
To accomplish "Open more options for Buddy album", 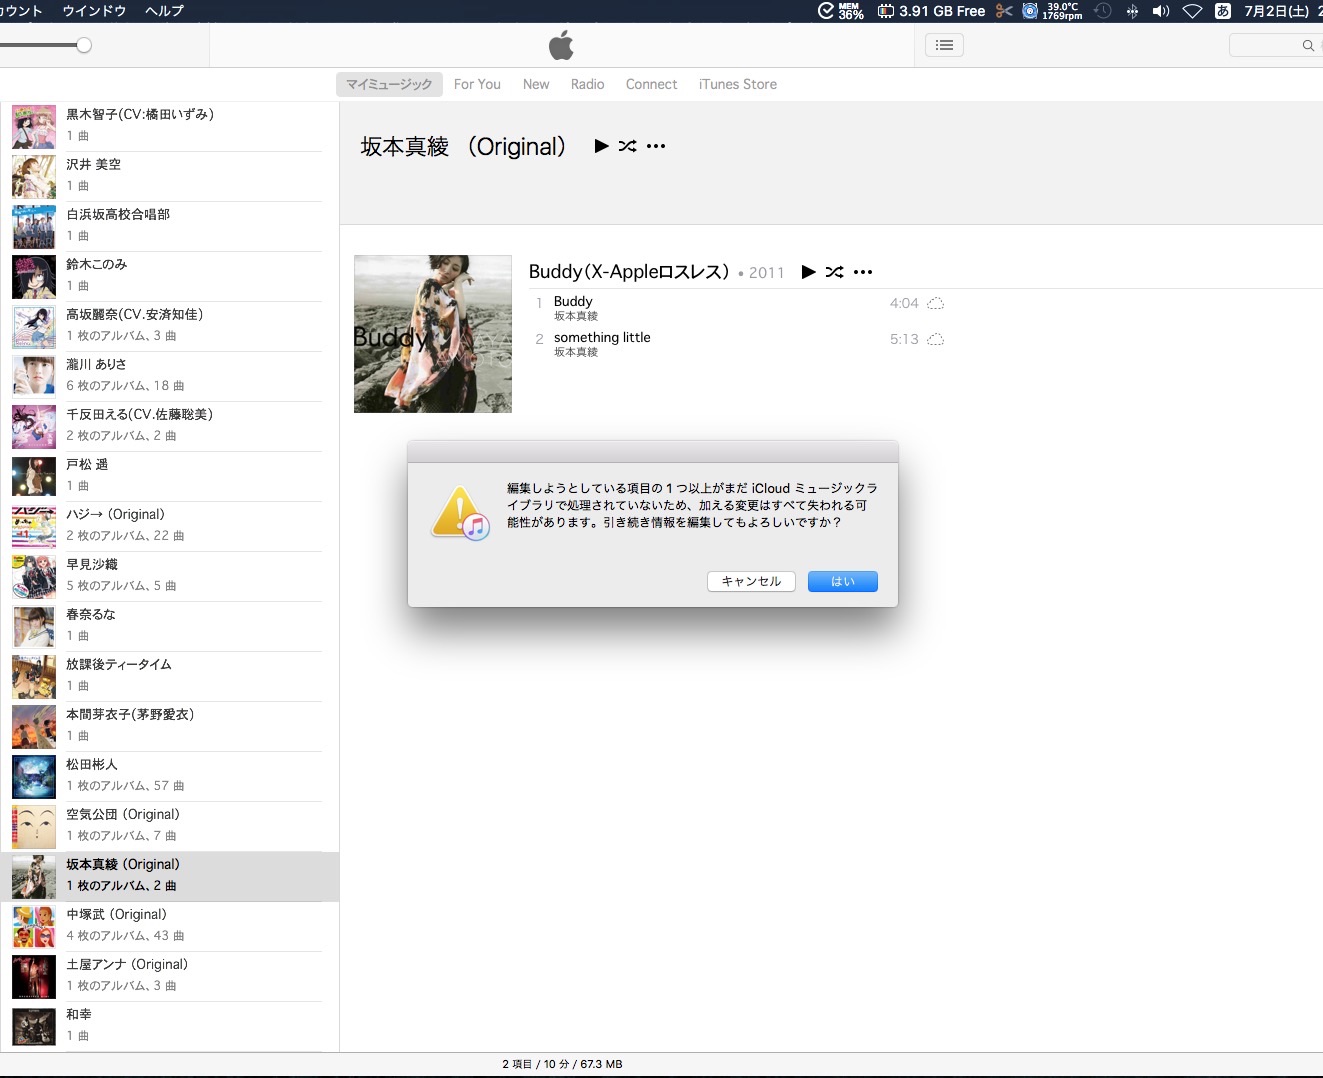I will [x=863, y=272].
